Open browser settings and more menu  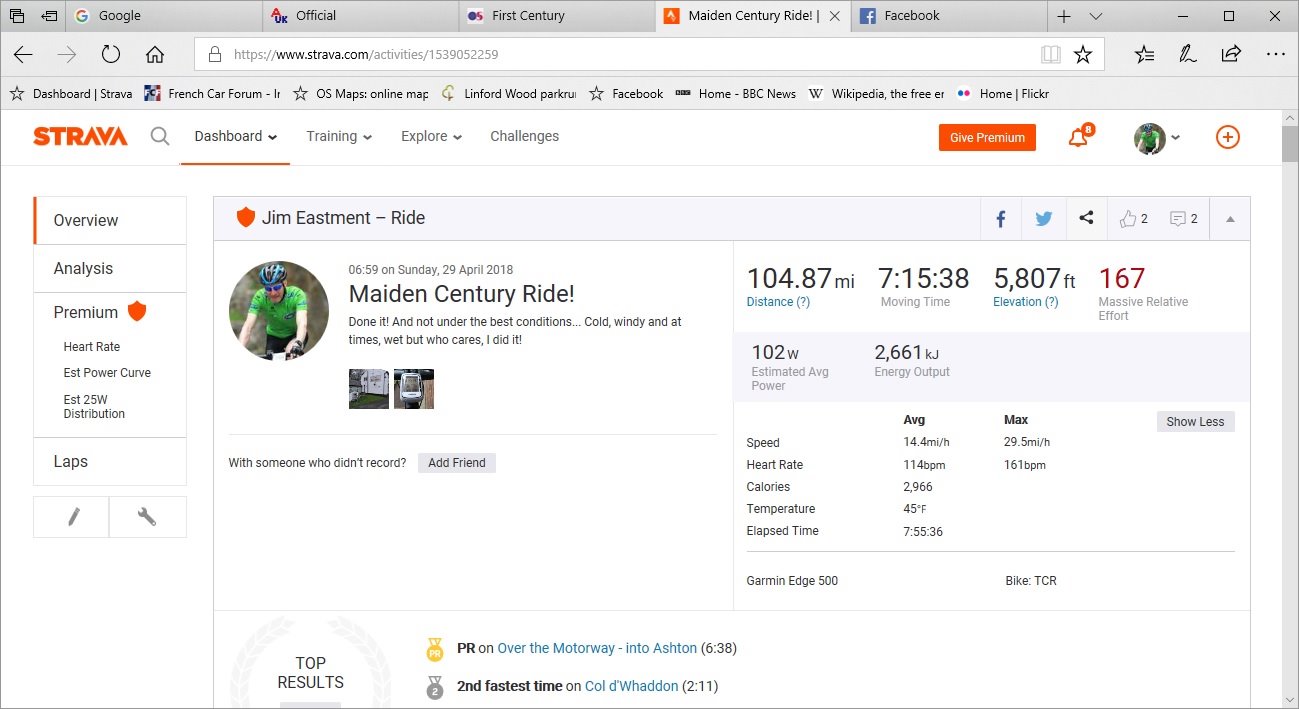pos(1275,55)
